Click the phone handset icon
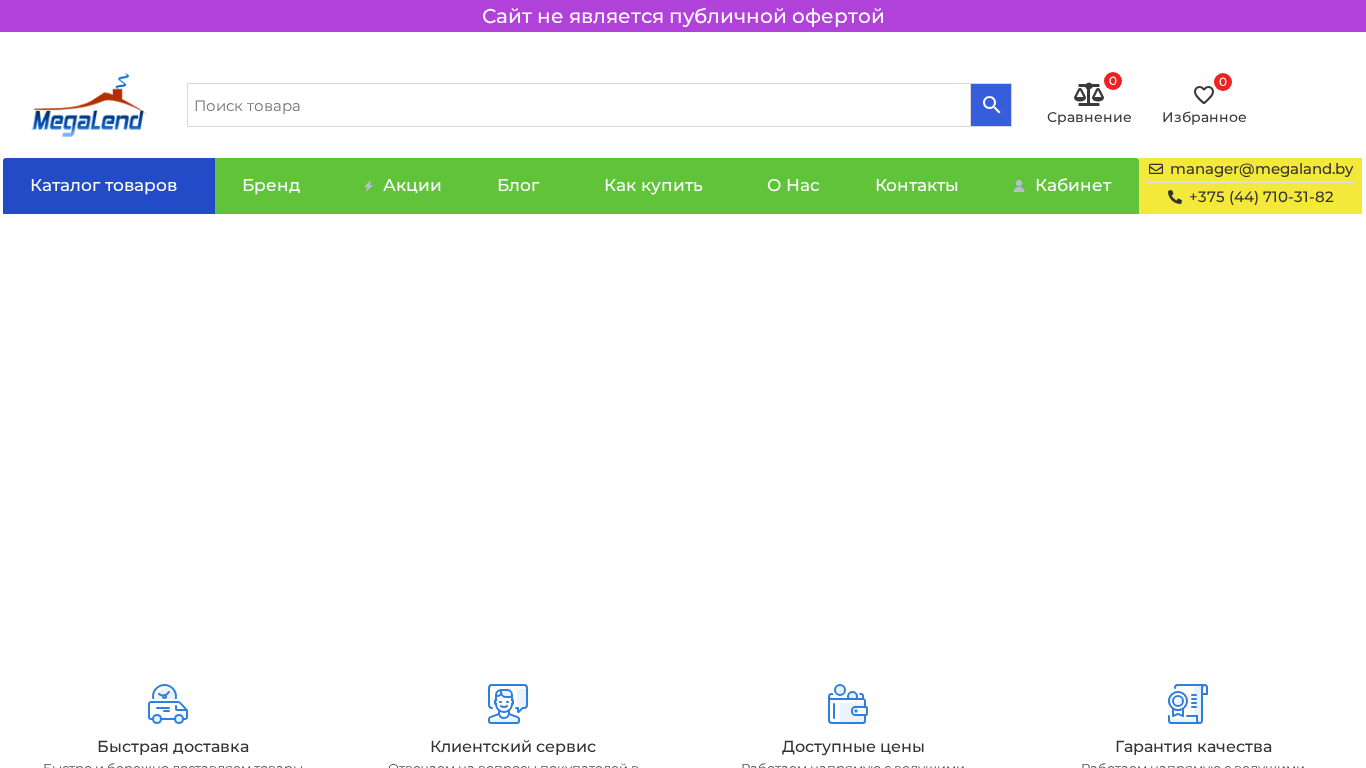The height and width of the screenshot is (768, 1366). [1175, 197]
